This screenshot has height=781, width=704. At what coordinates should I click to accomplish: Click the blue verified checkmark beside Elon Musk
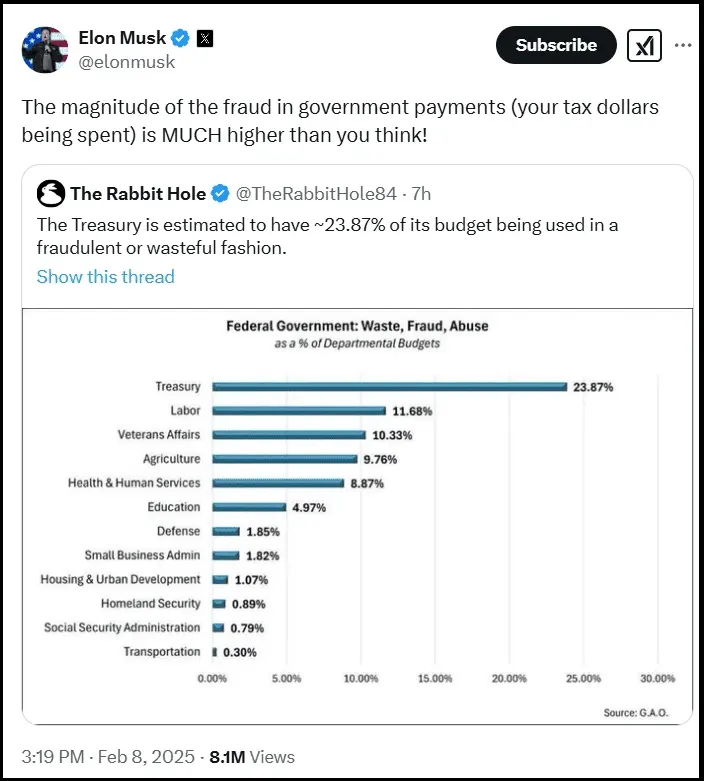point(180,39)
